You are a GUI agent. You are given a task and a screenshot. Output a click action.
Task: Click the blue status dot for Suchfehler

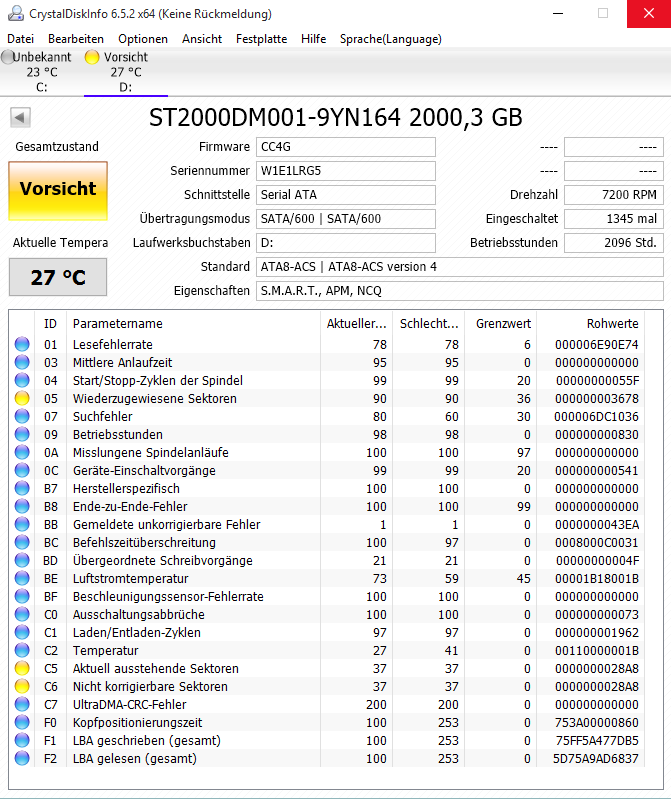[22, 416]
